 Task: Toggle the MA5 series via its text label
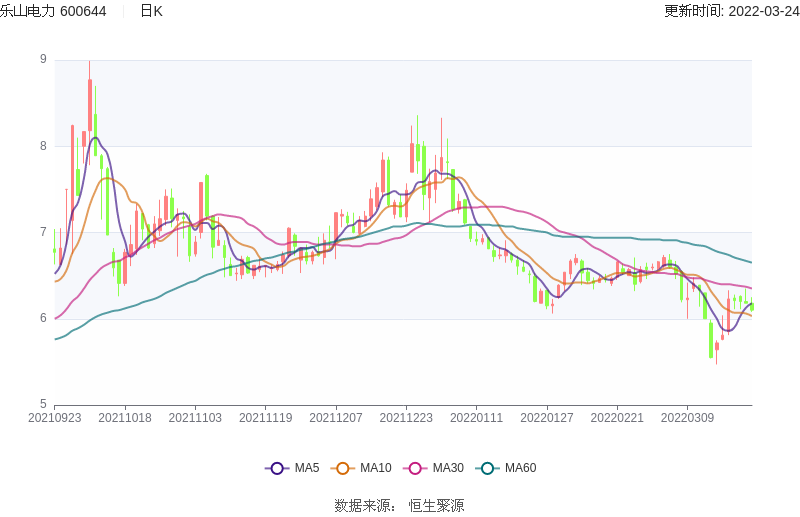[x=307, y=468]
